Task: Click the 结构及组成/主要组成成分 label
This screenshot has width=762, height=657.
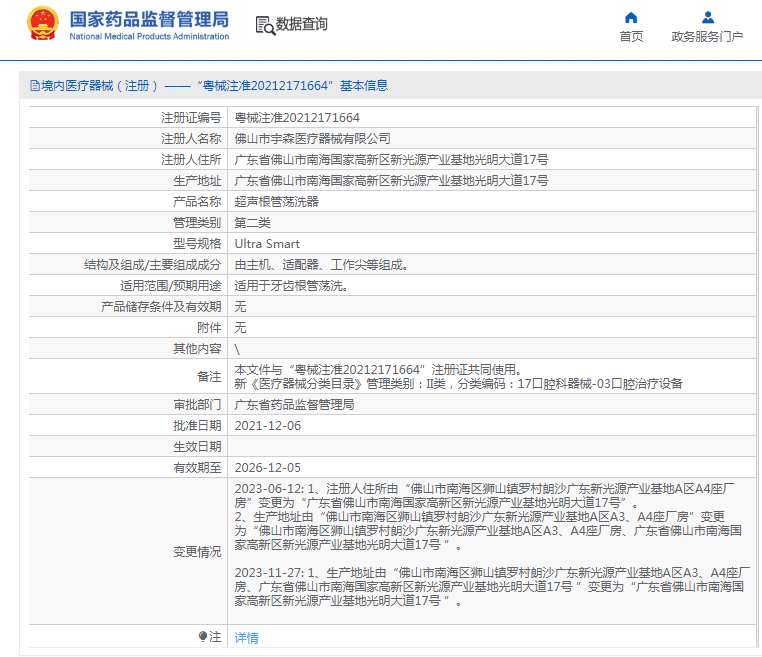Action: [x=153, y=264]
